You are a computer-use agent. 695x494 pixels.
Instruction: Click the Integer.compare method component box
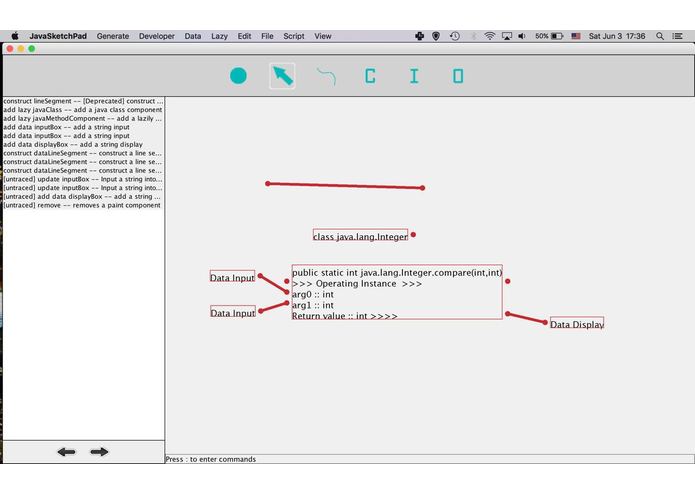[x=397, y=292]
